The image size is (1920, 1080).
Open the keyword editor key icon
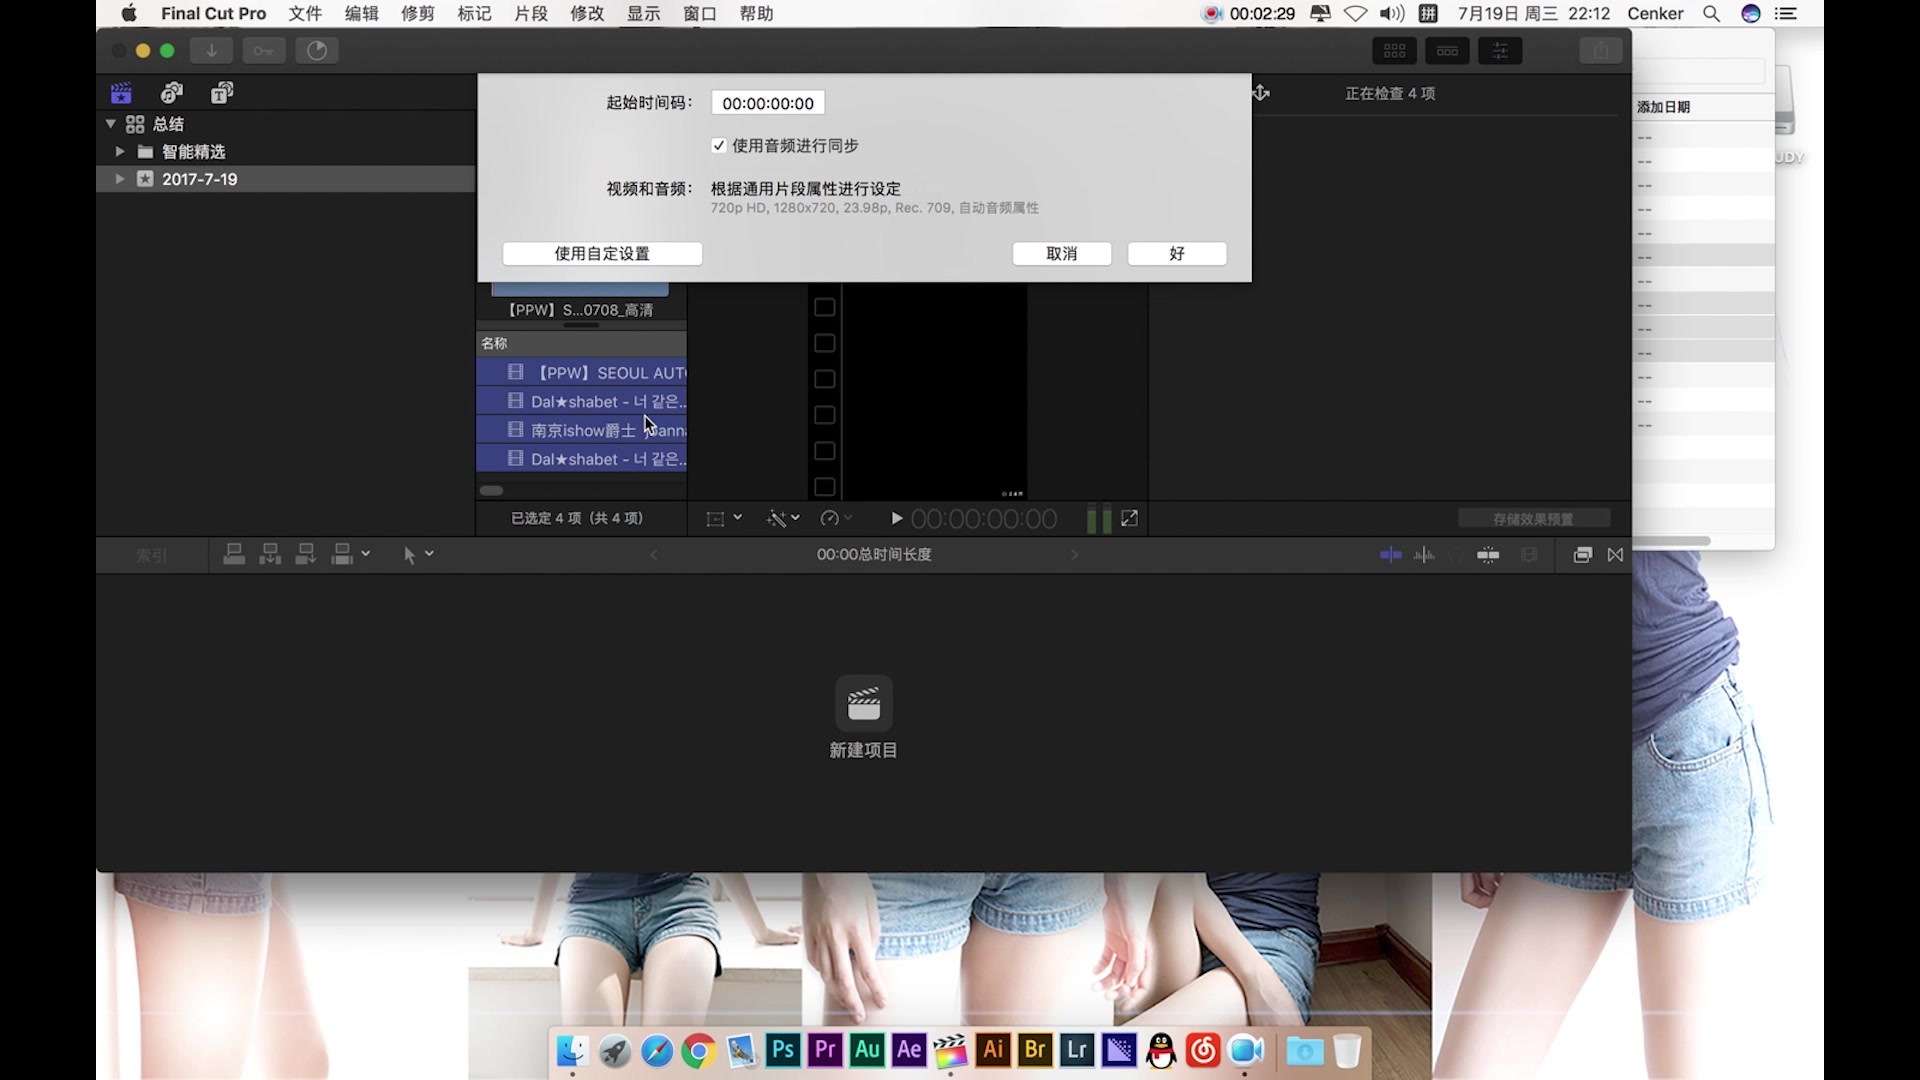click(x=264, y=51)
